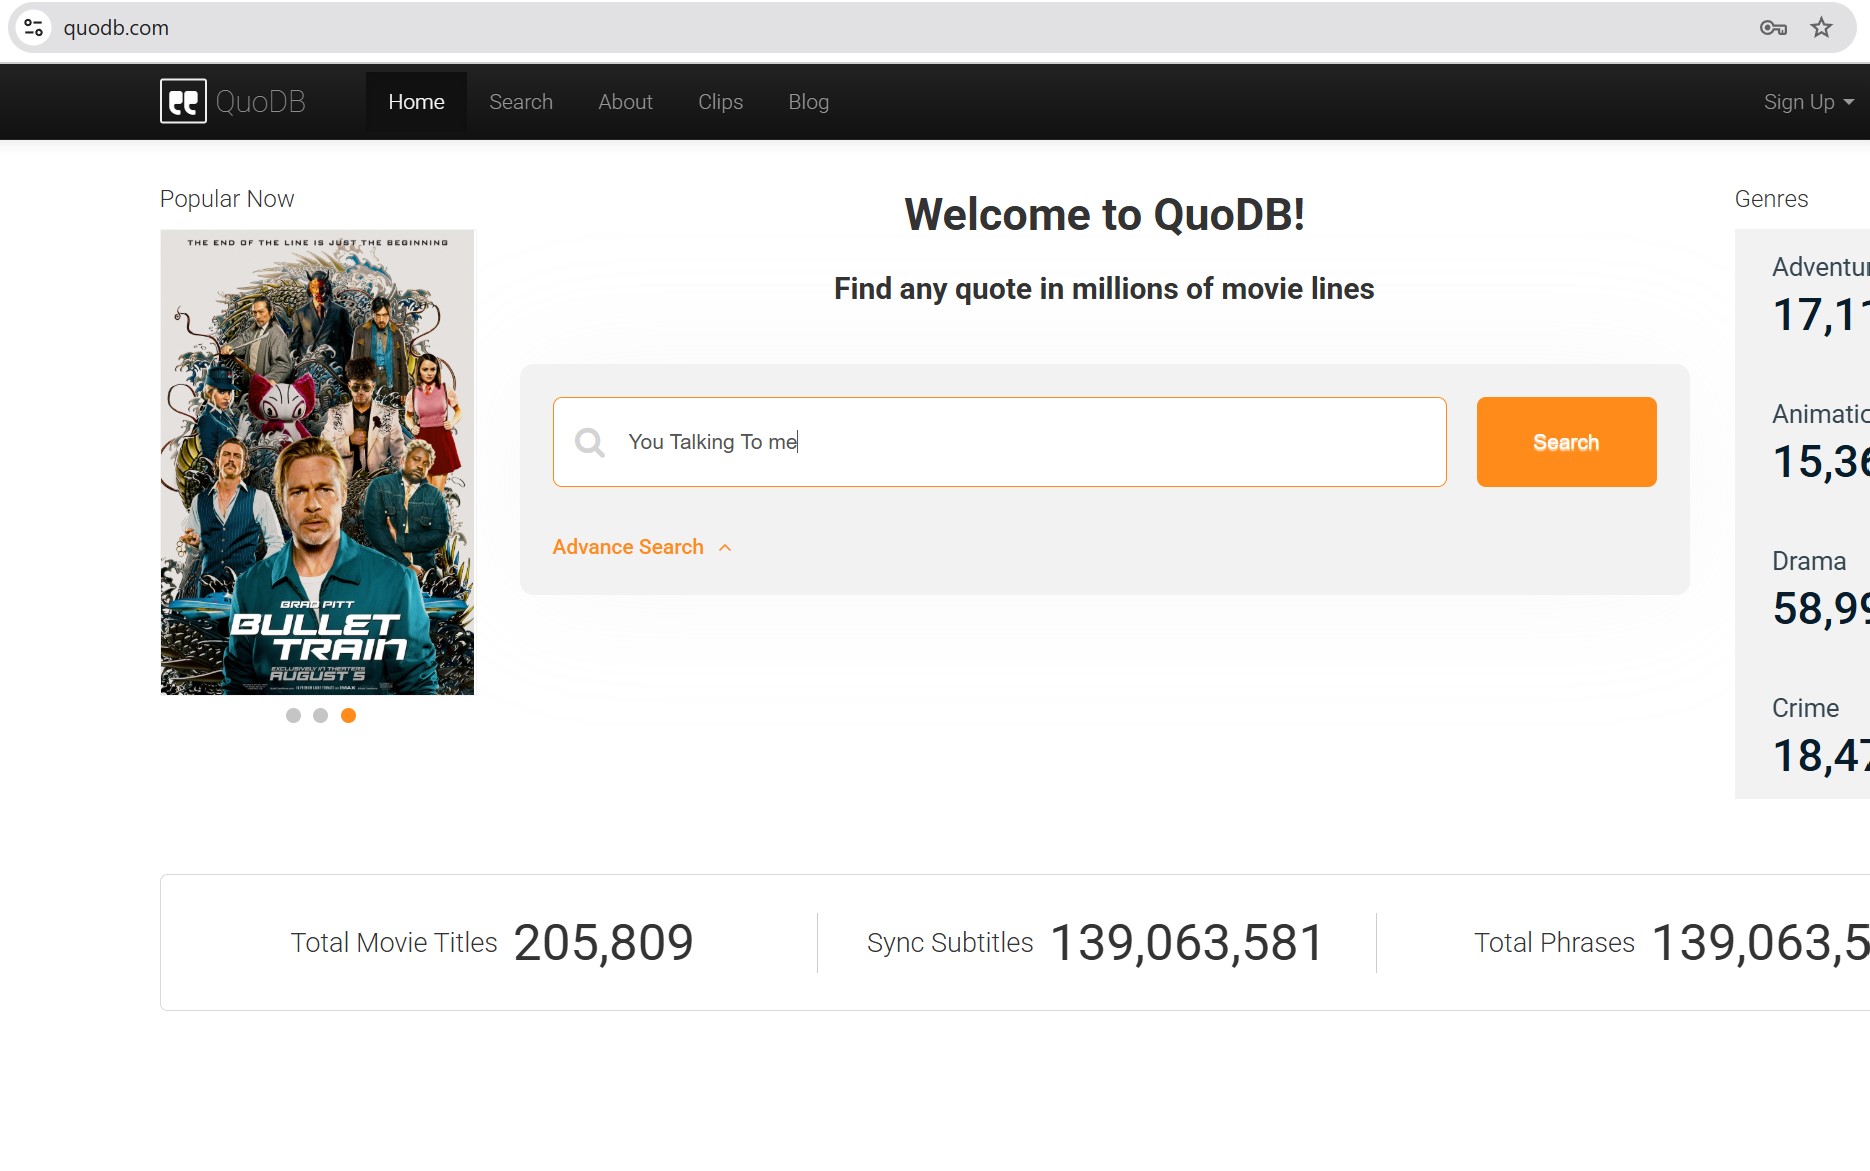This screenshot has width=1870, height=1171.
Task: Click 'Find any quote in millions of movie lines'
Action: tap(1104, 289)
